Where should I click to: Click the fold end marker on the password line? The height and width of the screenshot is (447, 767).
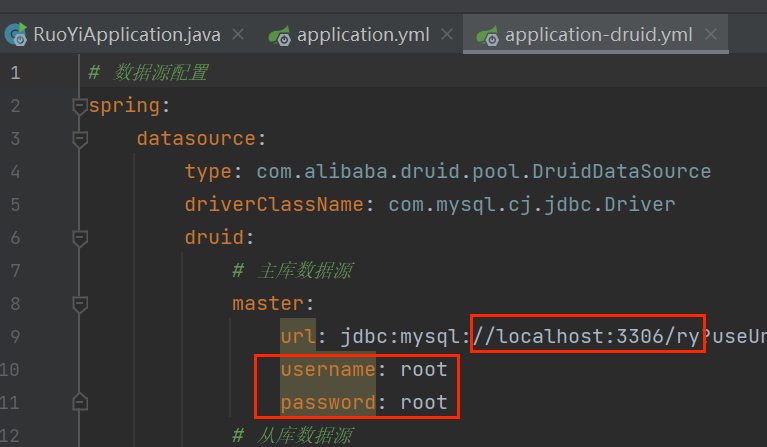[x=80, y=402]
